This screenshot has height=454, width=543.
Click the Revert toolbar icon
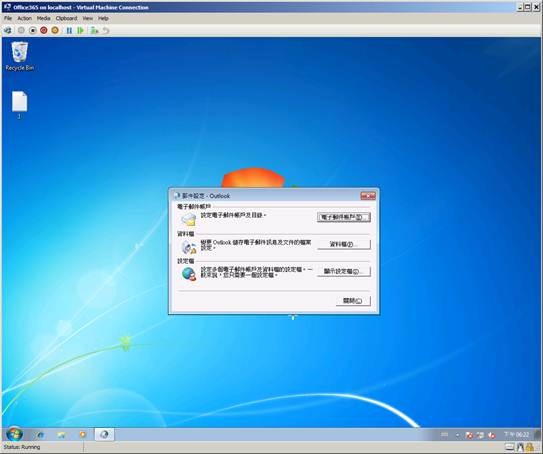click(106, 30)
